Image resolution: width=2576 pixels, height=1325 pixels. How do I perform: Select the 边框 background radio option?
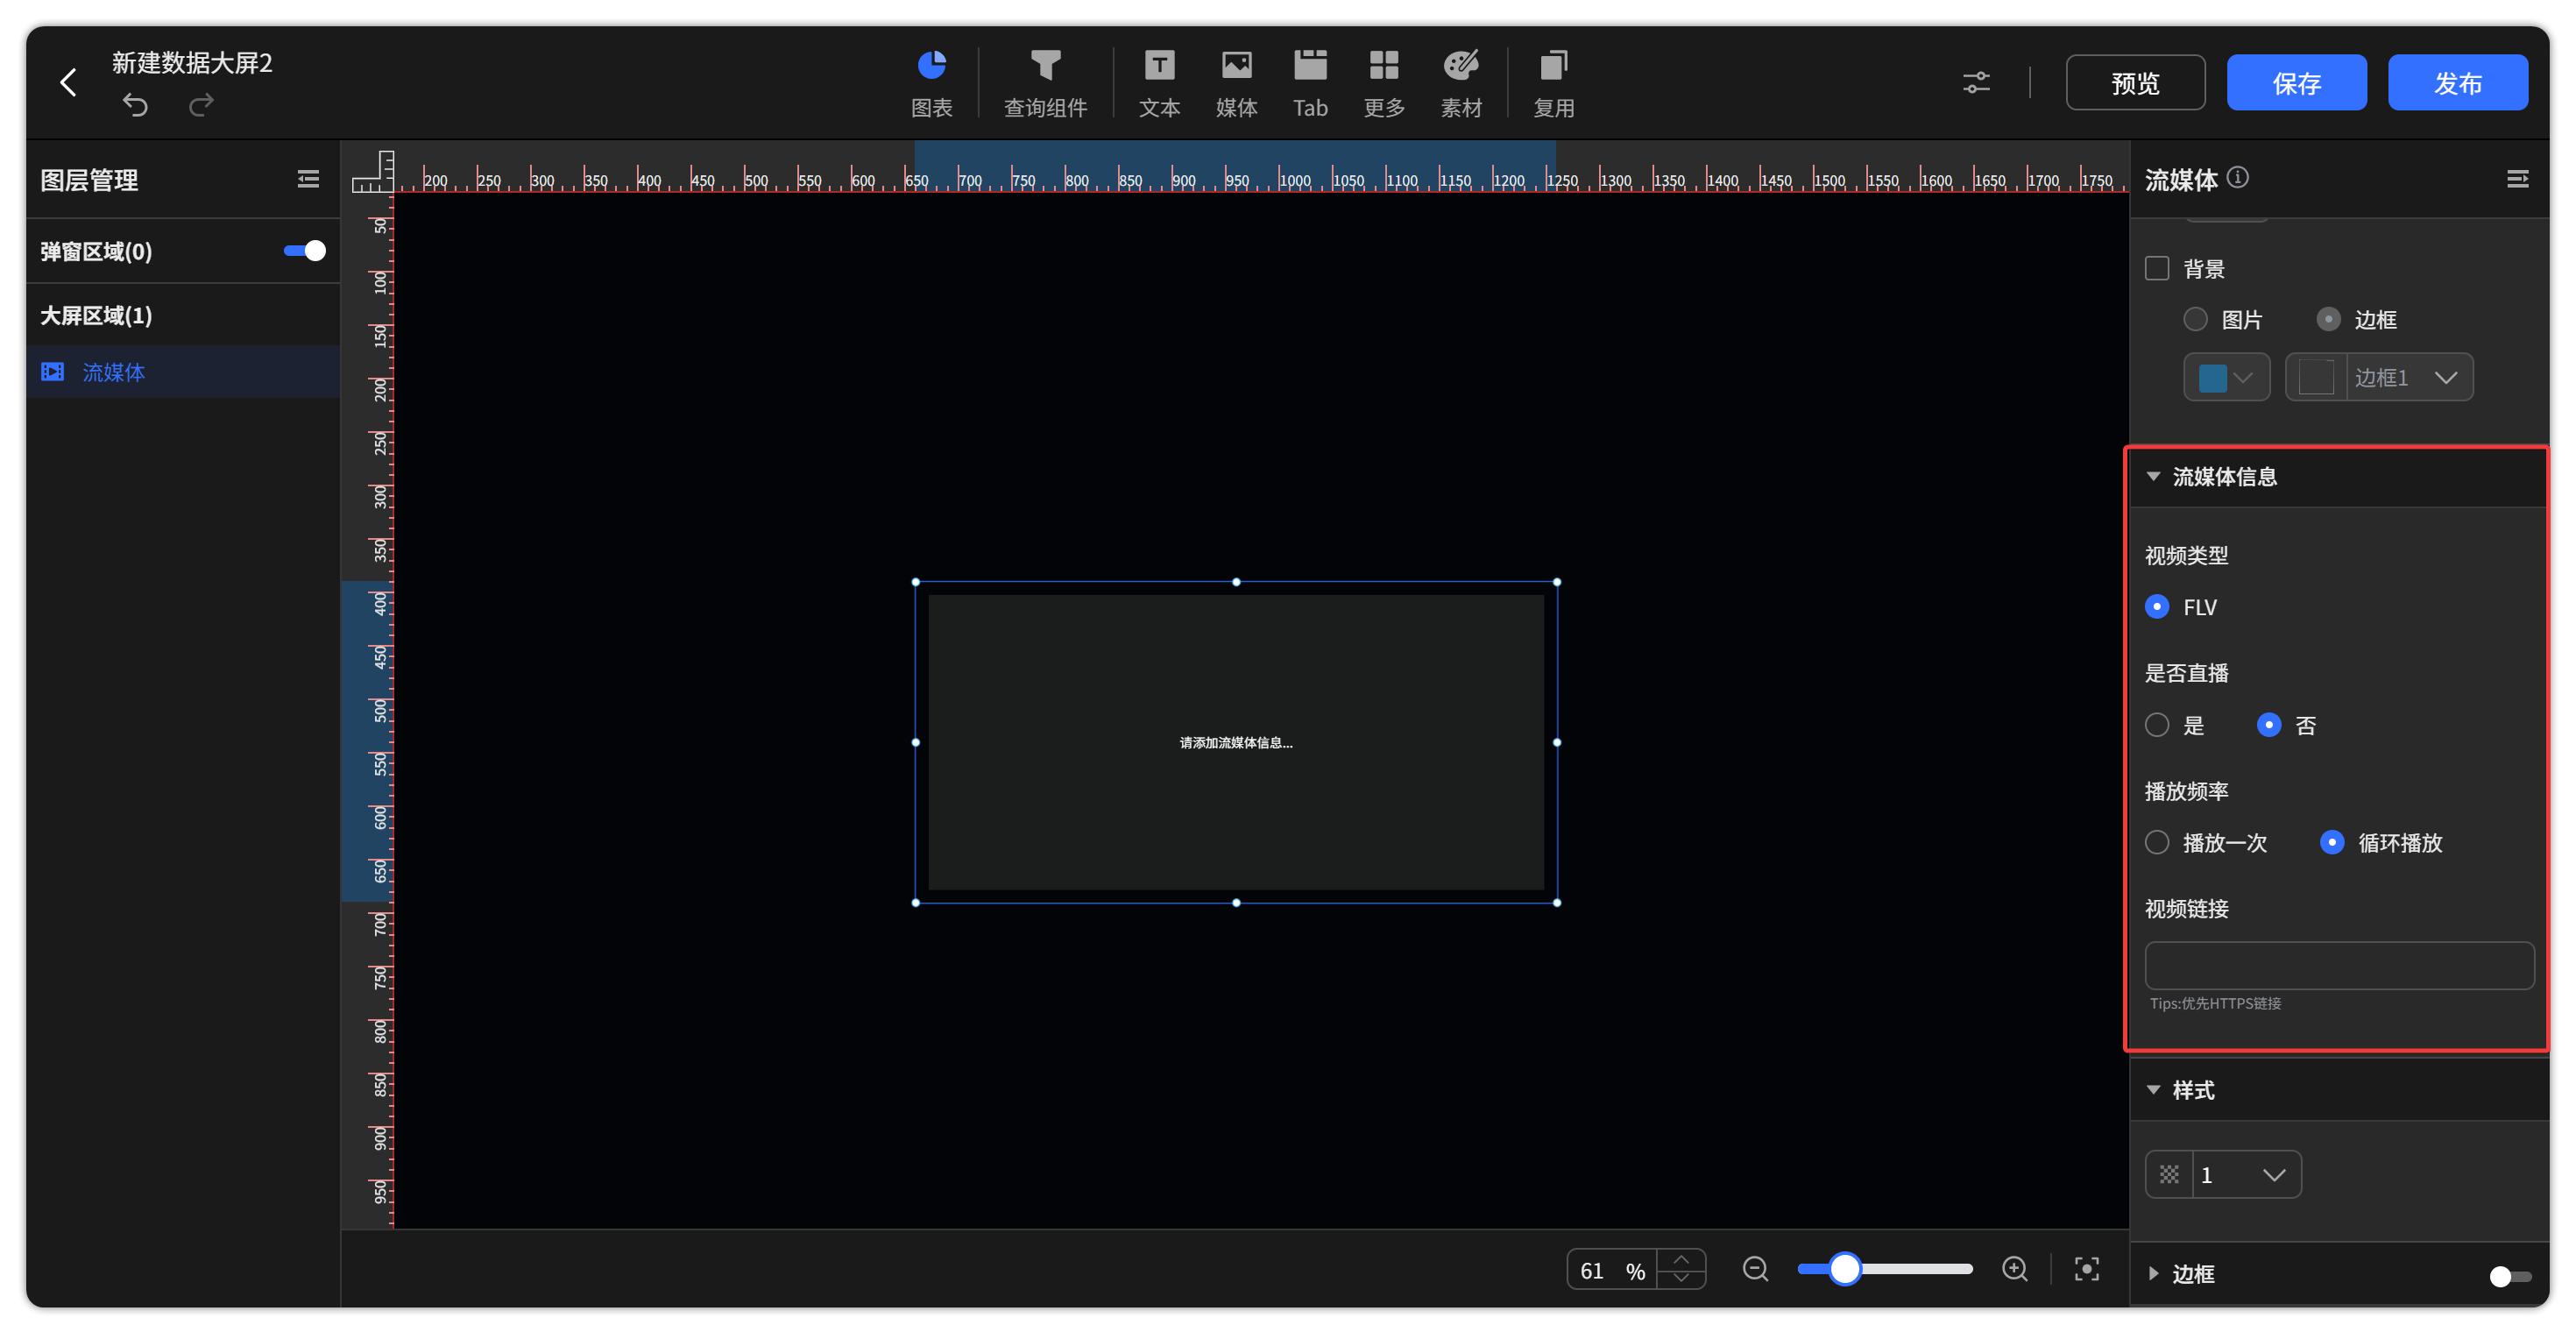click(2328, 319)
